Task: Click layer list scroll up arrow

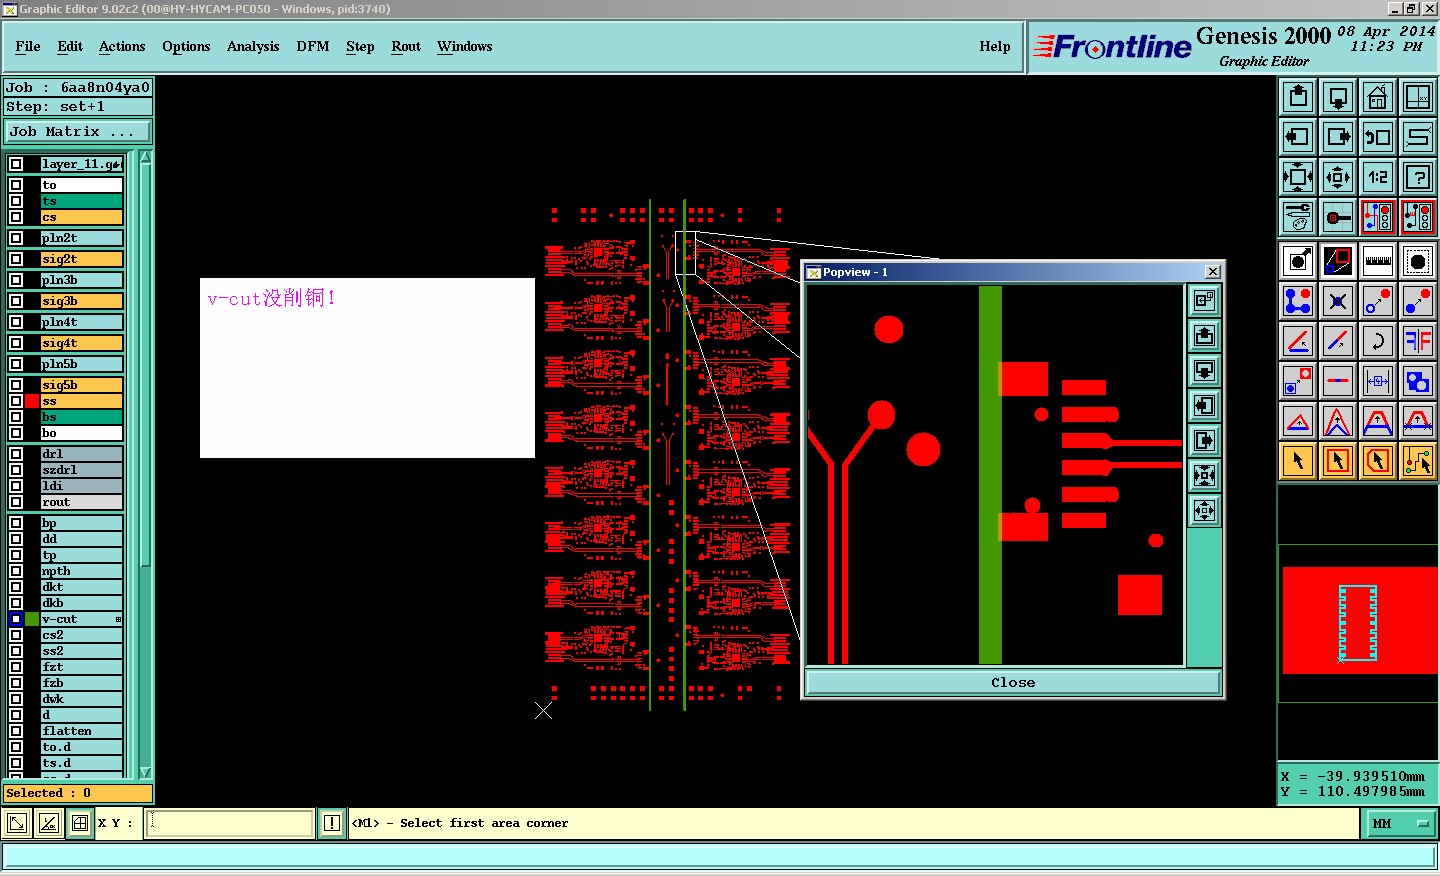Action: coord(145,157)
